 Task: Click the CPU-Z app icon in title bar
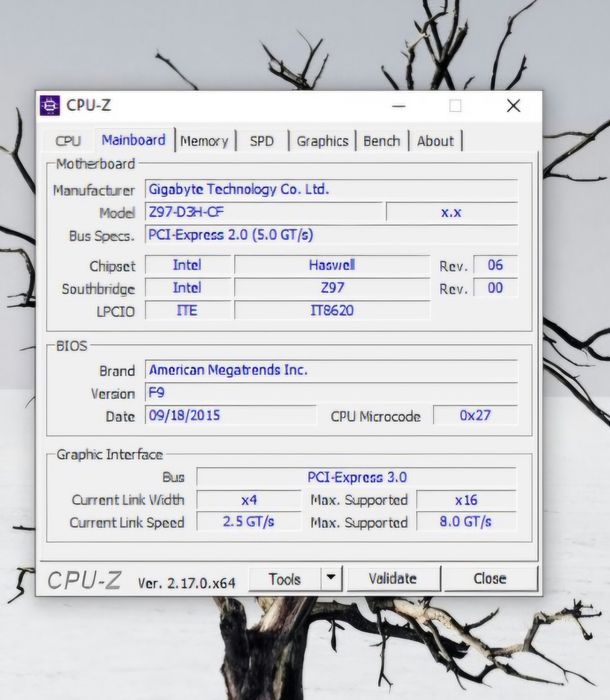click(50, 106)
